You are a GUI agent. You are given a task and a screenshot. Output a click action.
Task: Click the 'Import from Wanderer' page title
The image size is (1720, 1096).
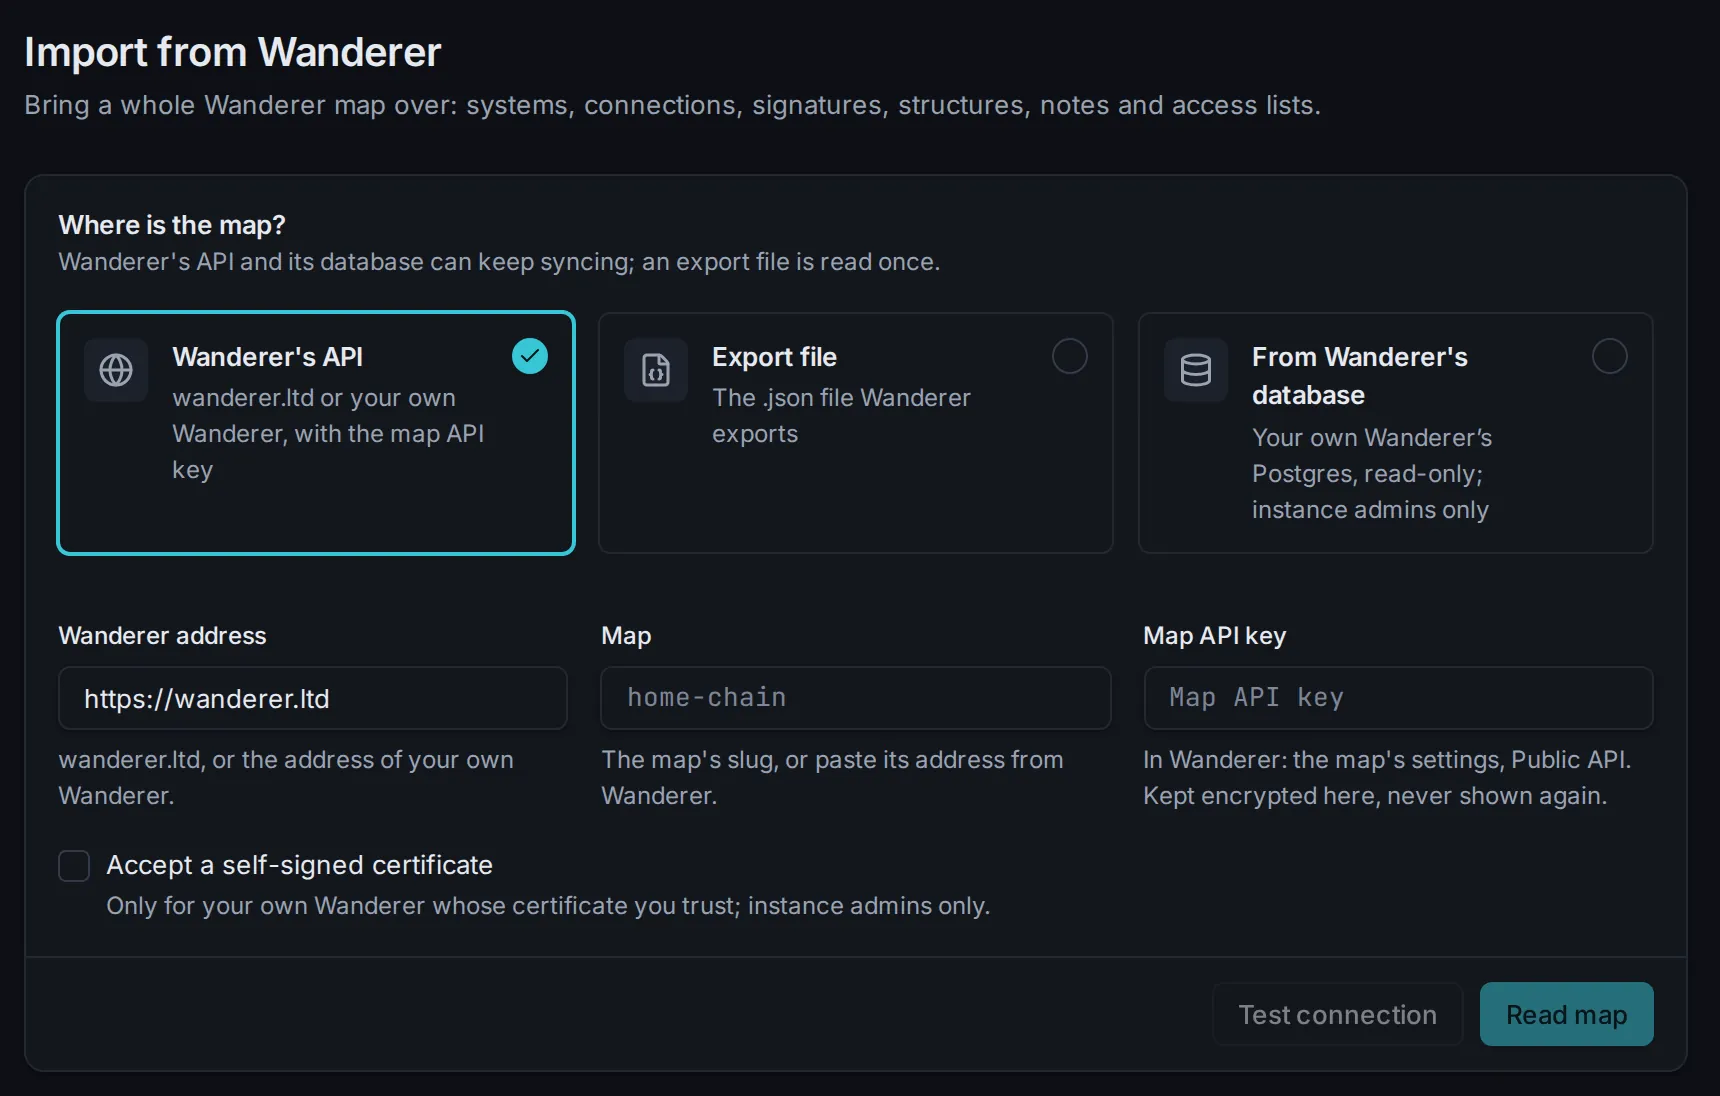pyautogui.click(x=232, y=52)
